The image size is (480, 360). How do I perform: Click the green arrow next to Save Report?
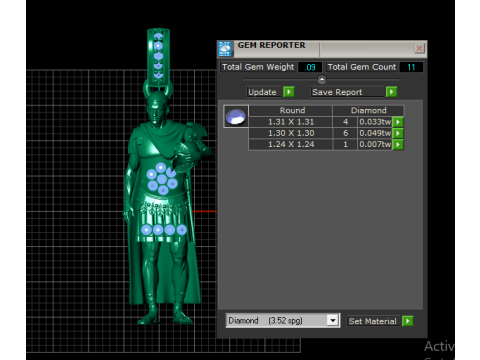point(391,92)
